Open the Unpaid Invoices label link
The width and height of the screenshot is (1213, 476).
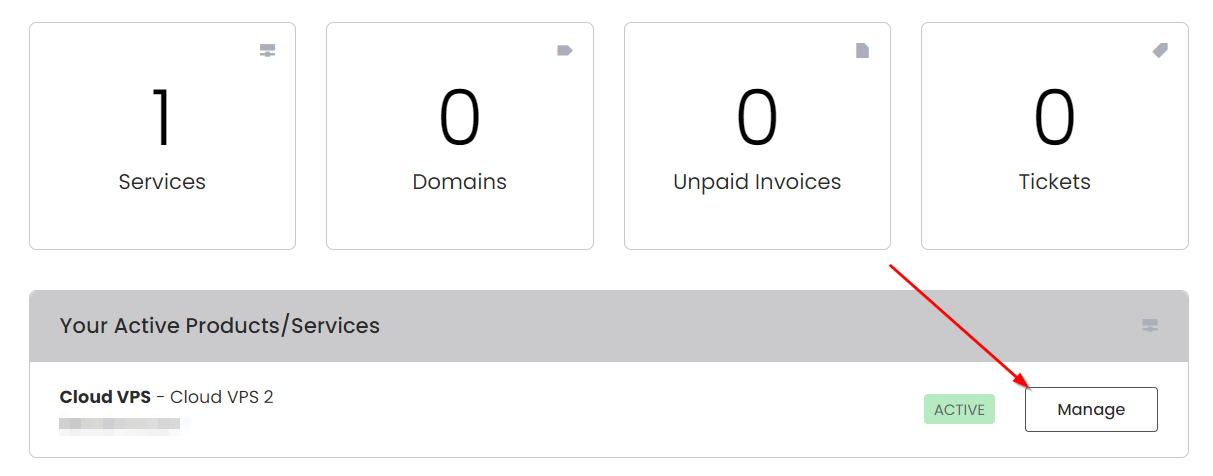click(x=757, y=182)
